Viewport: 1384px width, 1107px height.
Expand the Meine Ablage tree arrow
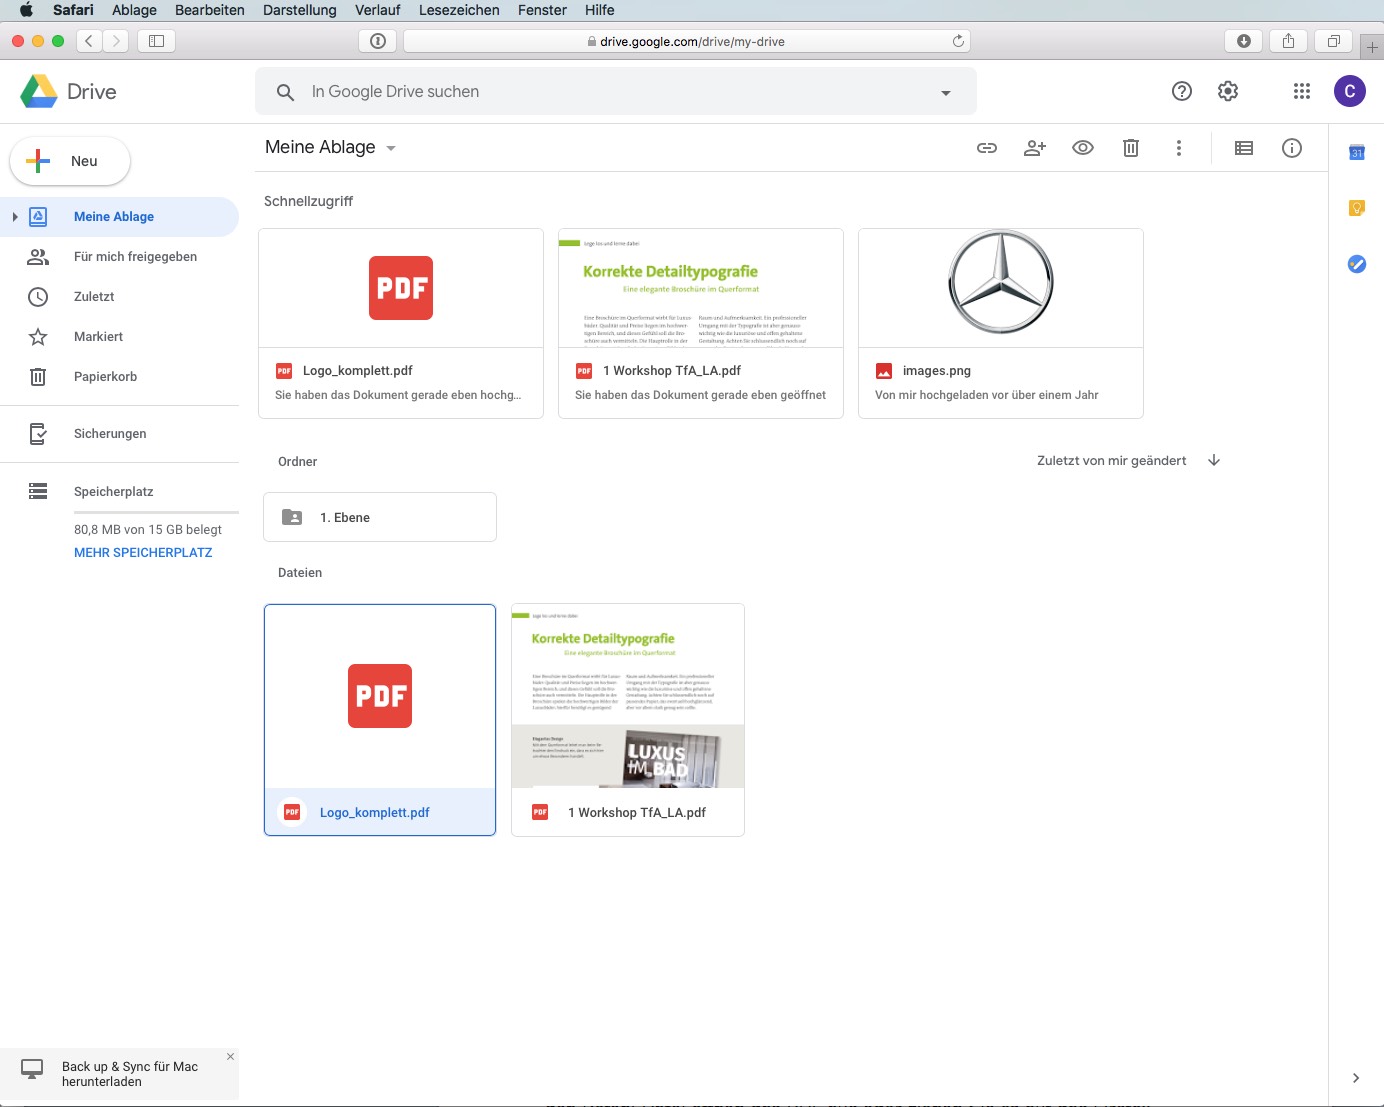coord(15,217)
